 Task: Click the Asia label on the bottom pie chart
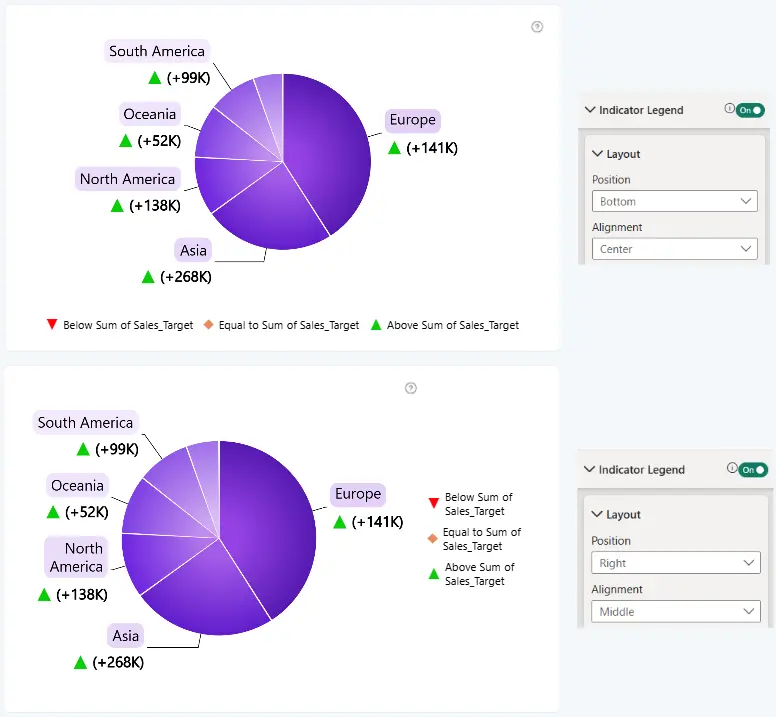(126, 635)
